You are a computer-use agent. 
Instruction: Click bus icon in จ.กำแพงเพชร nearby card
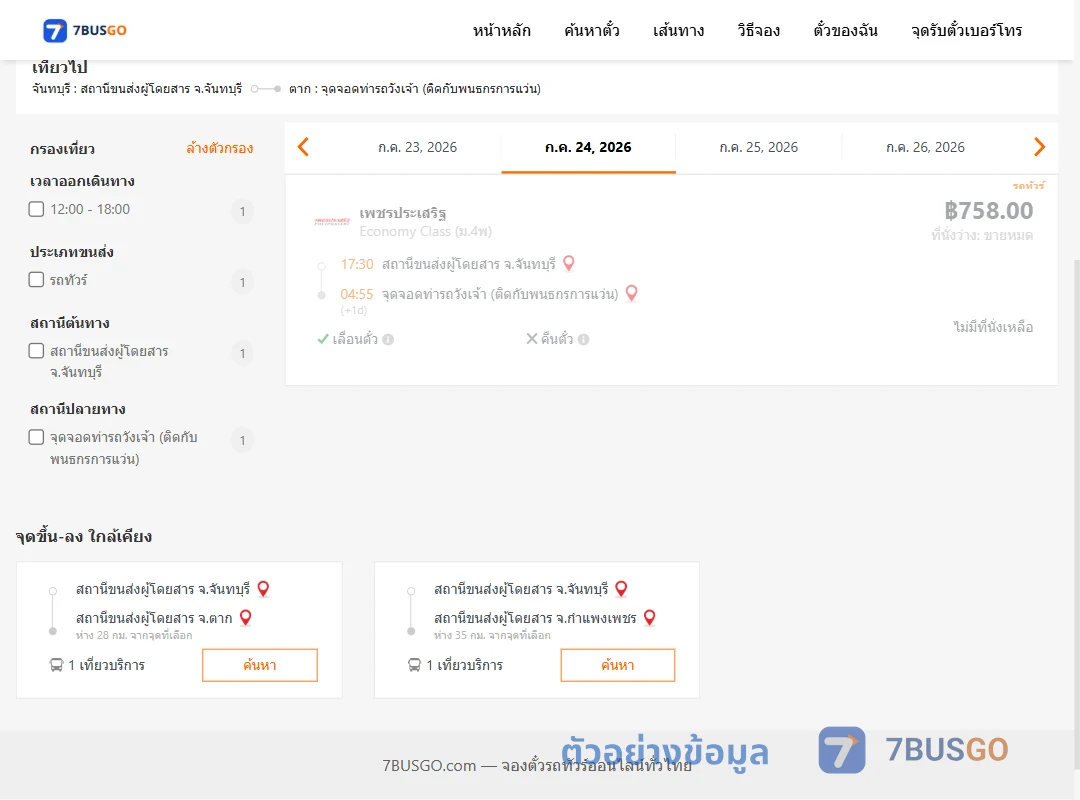414,665
